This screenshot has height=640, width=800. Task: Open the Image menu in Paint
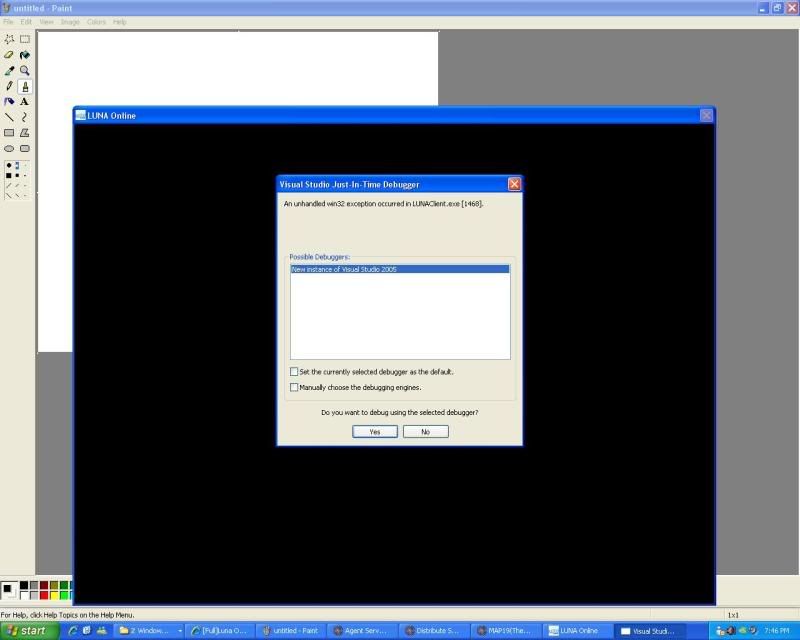click(x=70, y=21)
